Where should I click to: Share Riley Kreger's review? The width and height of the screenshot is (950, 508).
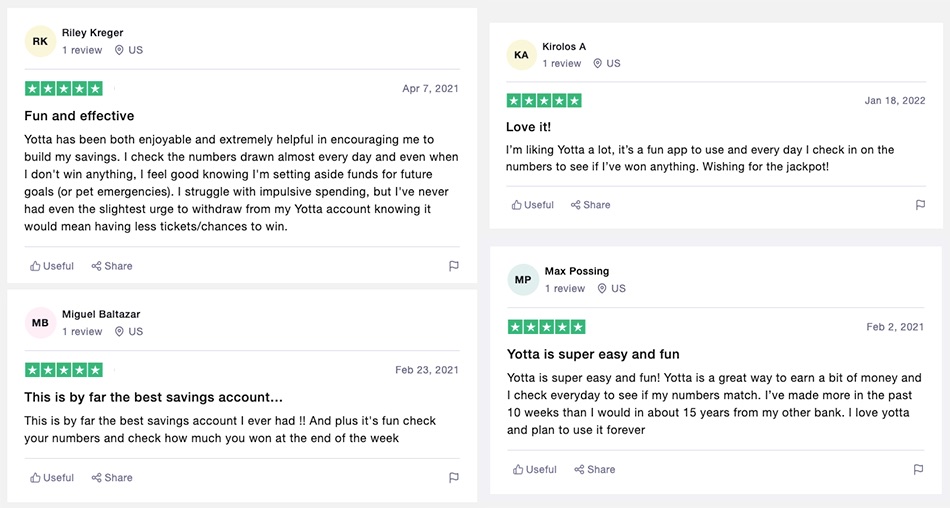click(112, 266)
